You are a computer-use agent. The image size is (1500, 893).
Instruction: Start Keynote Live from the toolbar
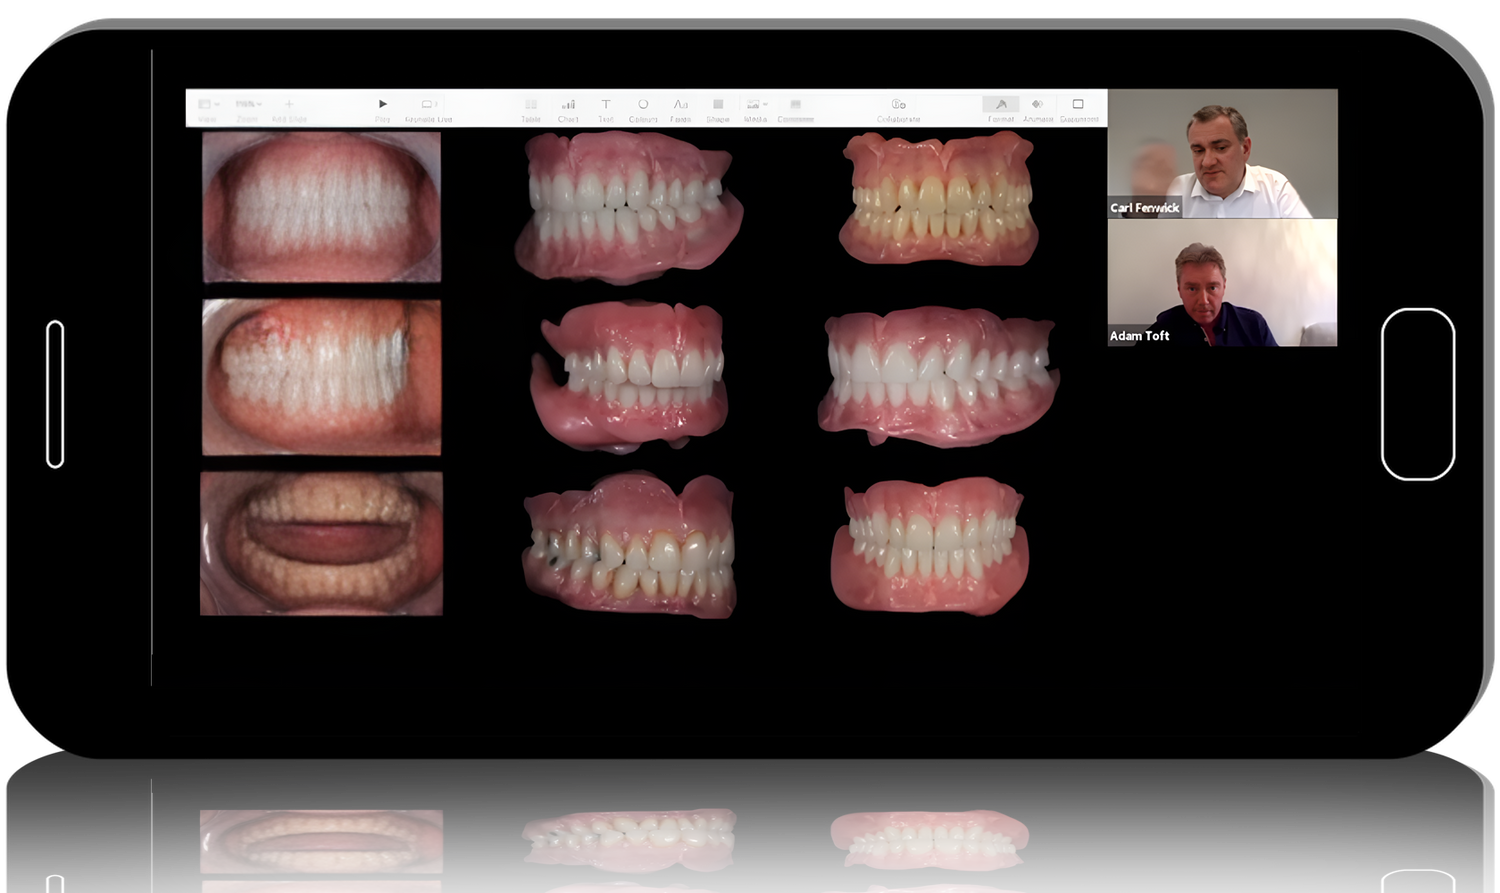point(428,105)
